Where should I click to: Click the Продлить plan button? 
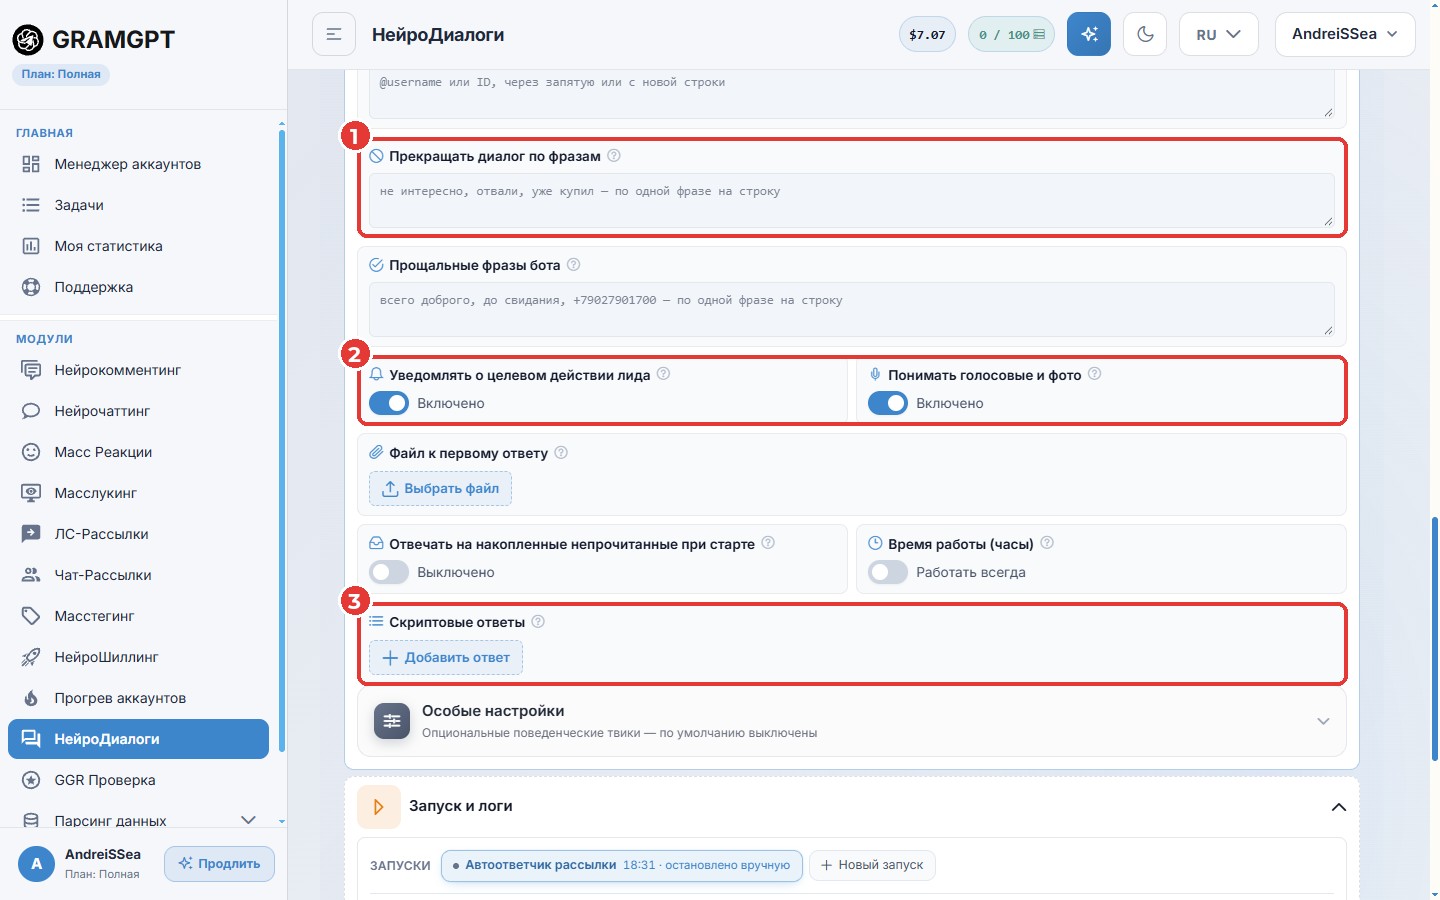219,864
